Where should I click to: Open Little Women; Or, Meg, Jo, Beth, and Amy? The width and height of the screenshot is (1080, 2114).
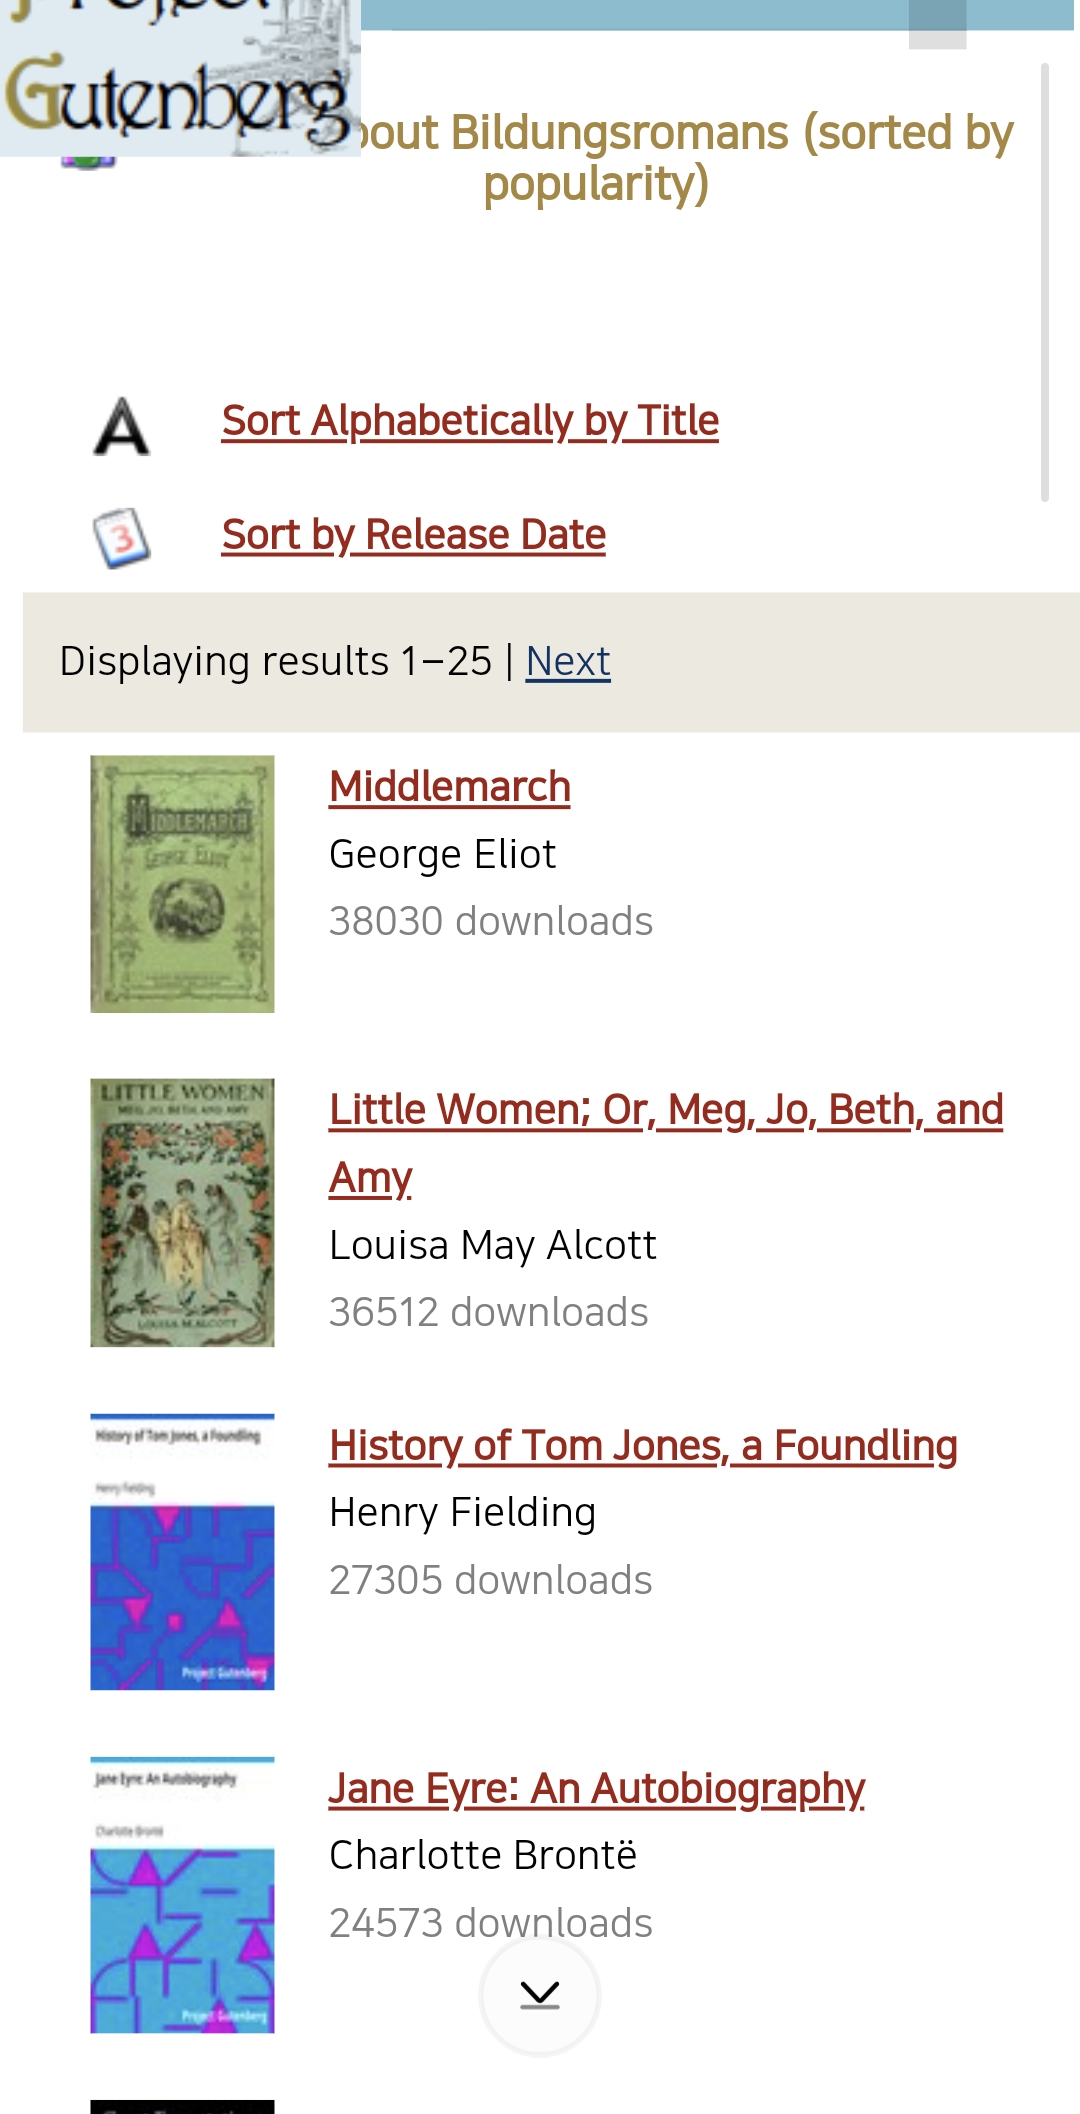pyautogui.click(x=666, y=1110)
